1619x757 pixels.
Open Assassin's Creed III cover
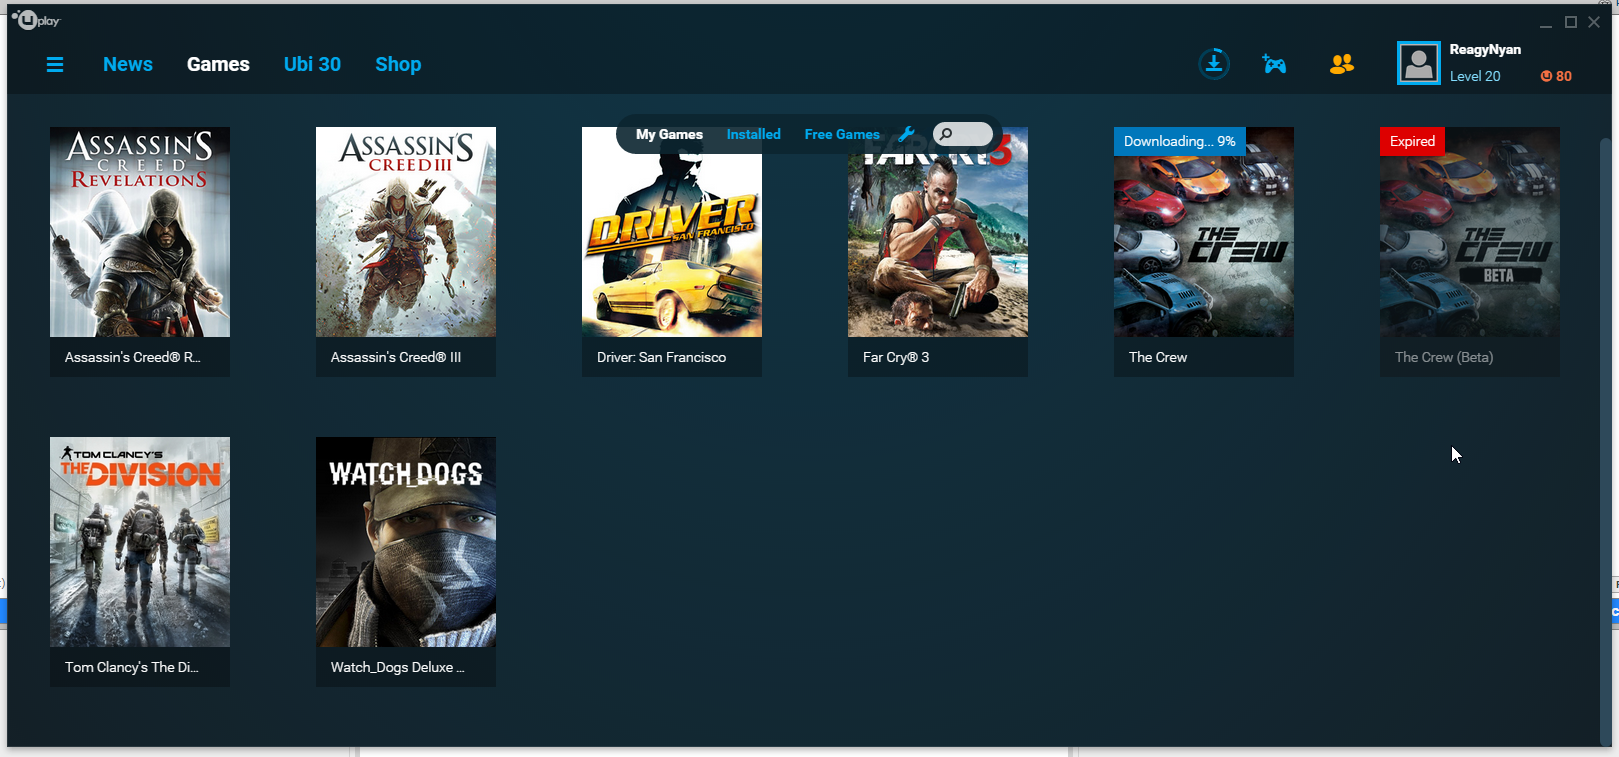tap(406, 232)
